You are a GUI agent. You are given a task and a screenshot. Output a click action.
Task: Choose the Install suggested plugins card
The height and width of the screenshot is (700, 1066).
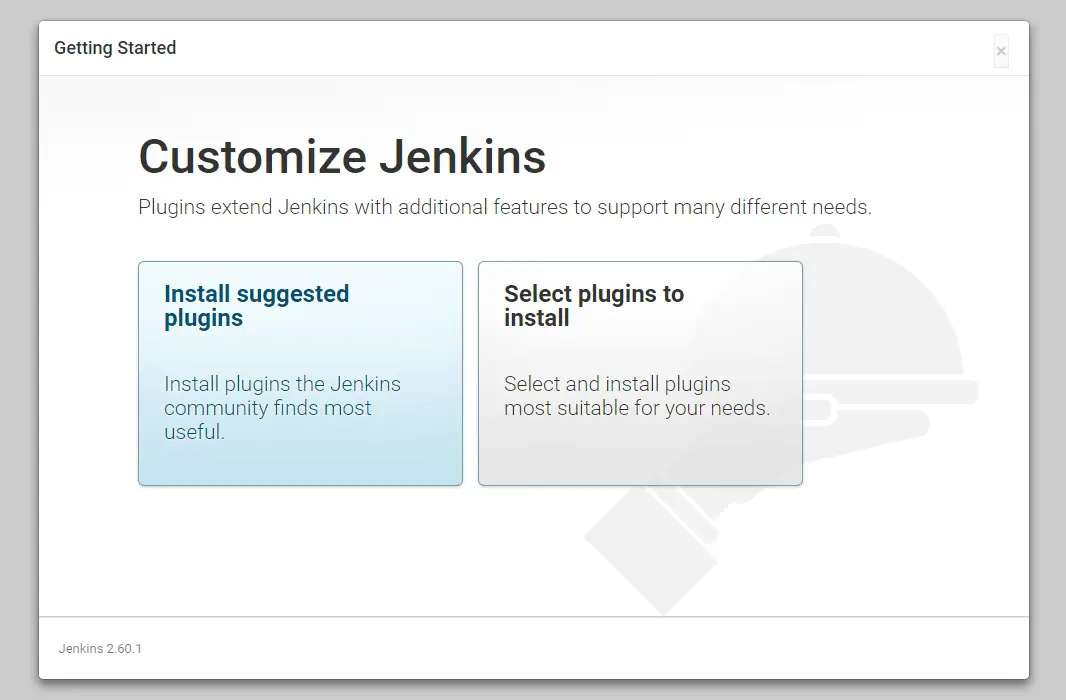point(300,373)
